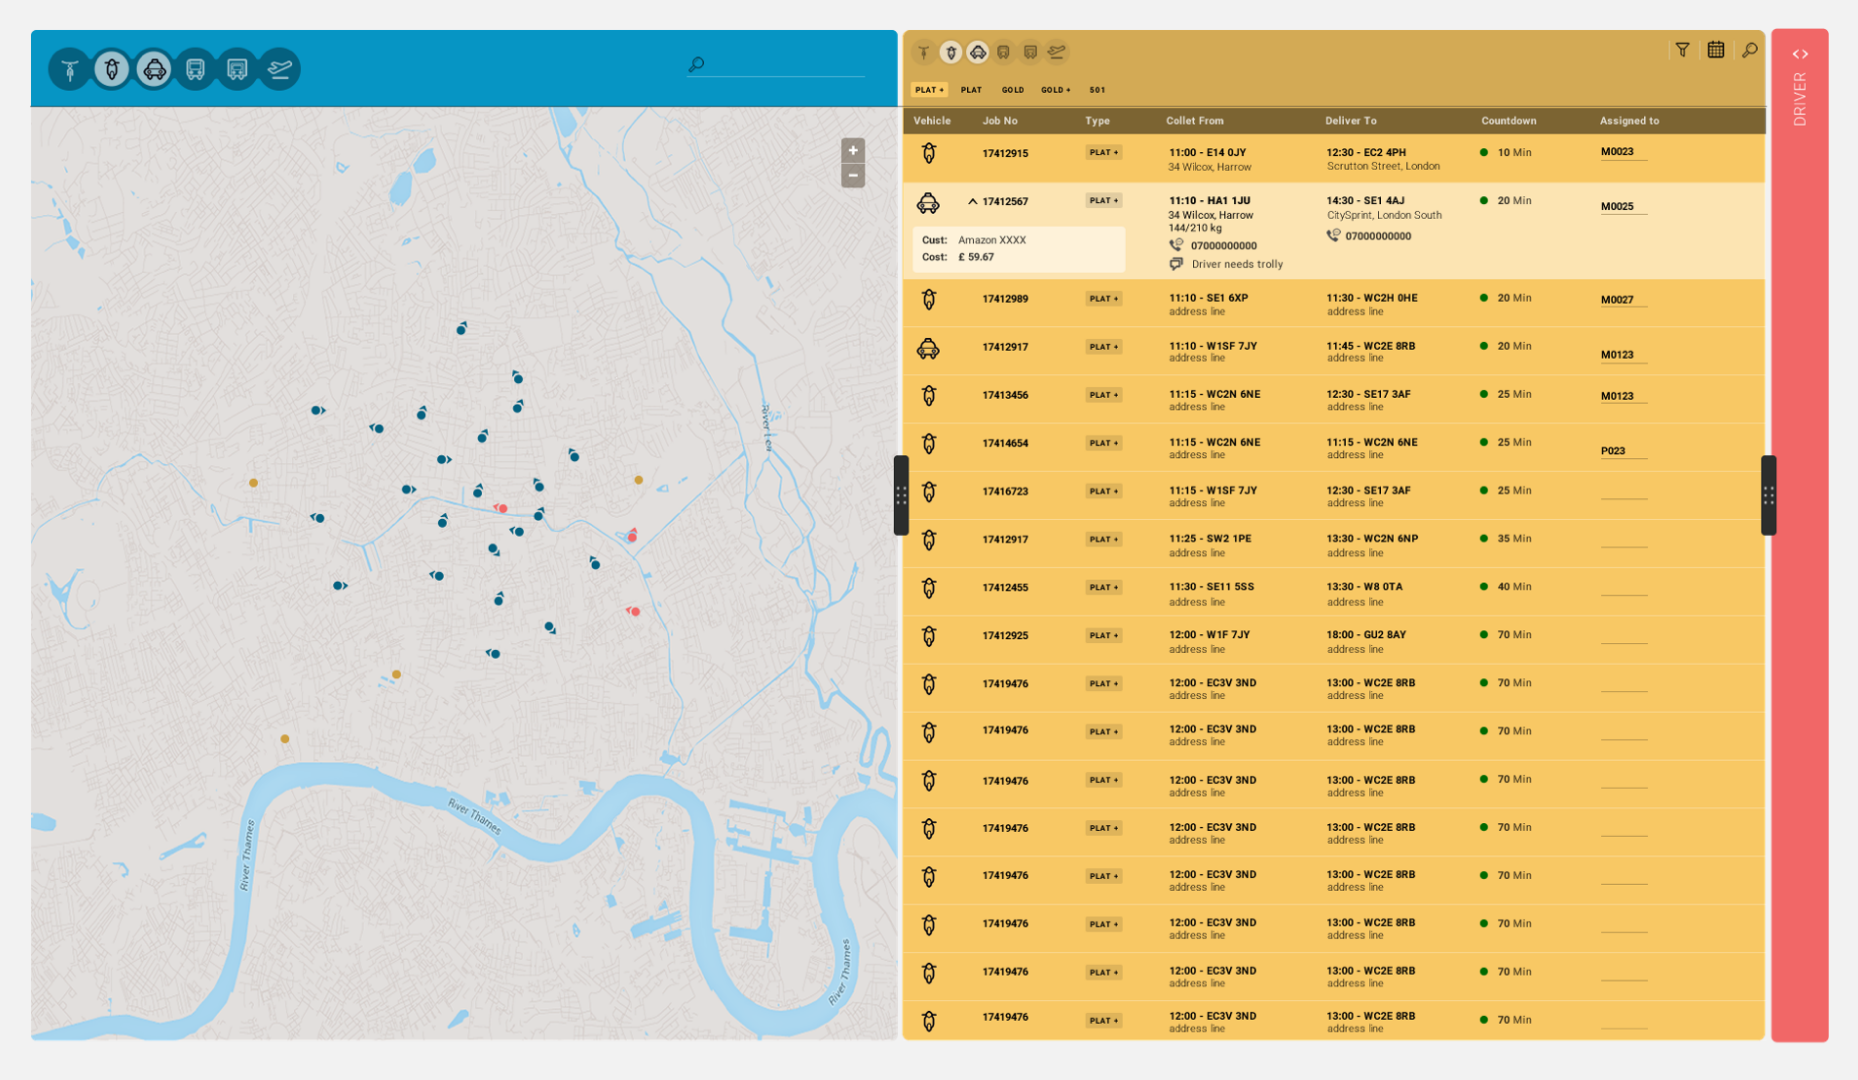Select job number 17412989
Viewport: 1858px width, 1080px height.
click(1005, 299)
